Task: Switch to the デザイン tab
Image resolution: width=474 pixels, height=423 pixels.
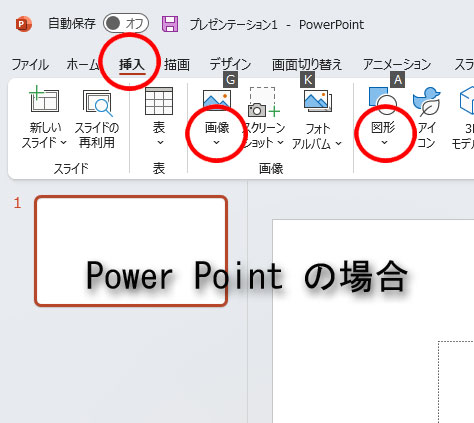Action: pyautogui.click(x=230, y=64)
